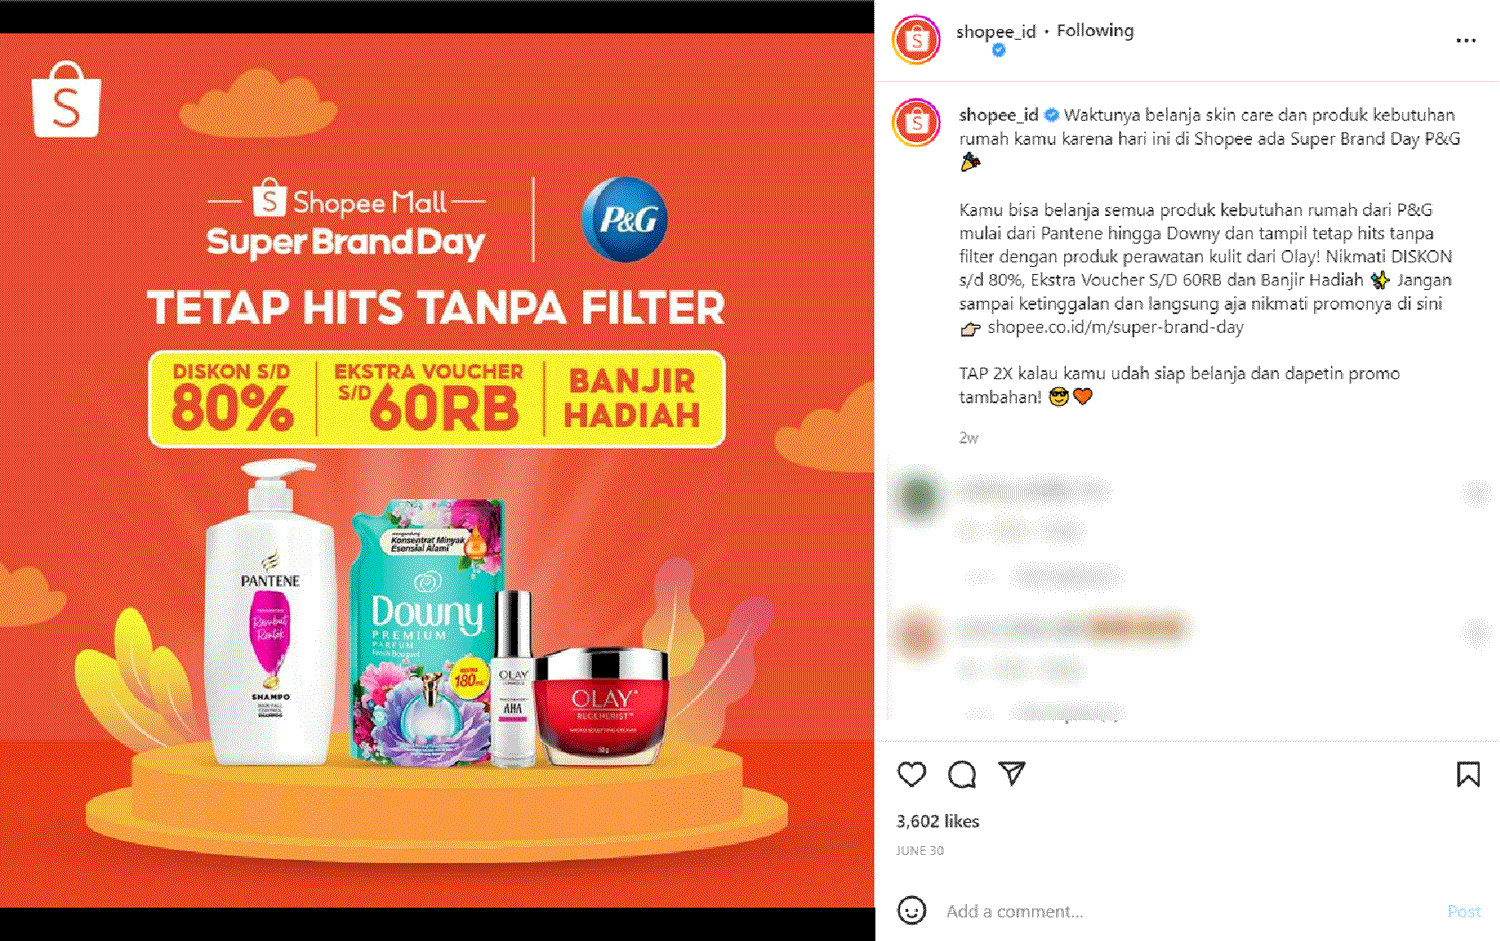Viewport: 1500px width, 941px height.
Task: Toggle the Following status button
Action: click(x=1095, y=30)
